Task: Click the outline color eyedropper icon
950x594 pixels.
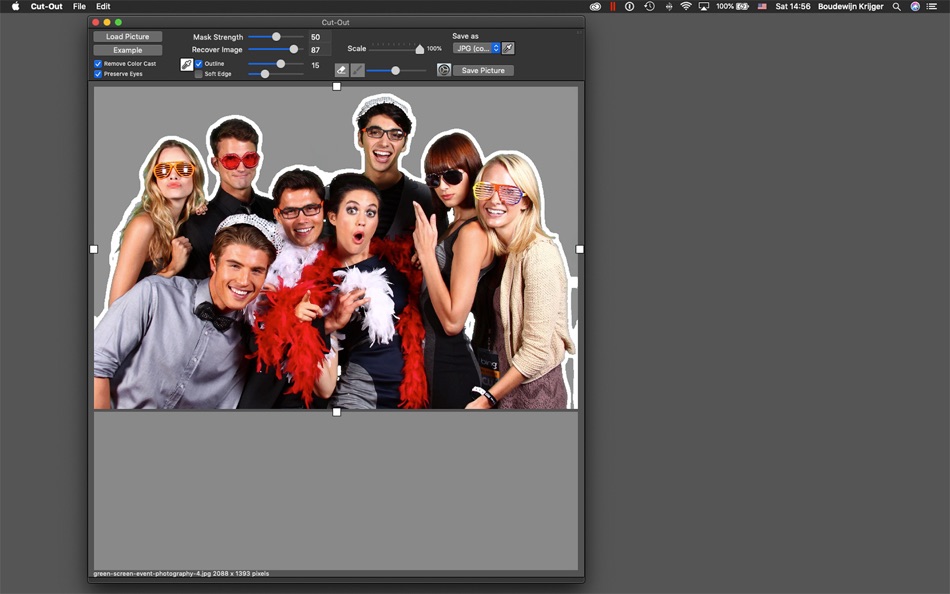Action: [187, 64]
